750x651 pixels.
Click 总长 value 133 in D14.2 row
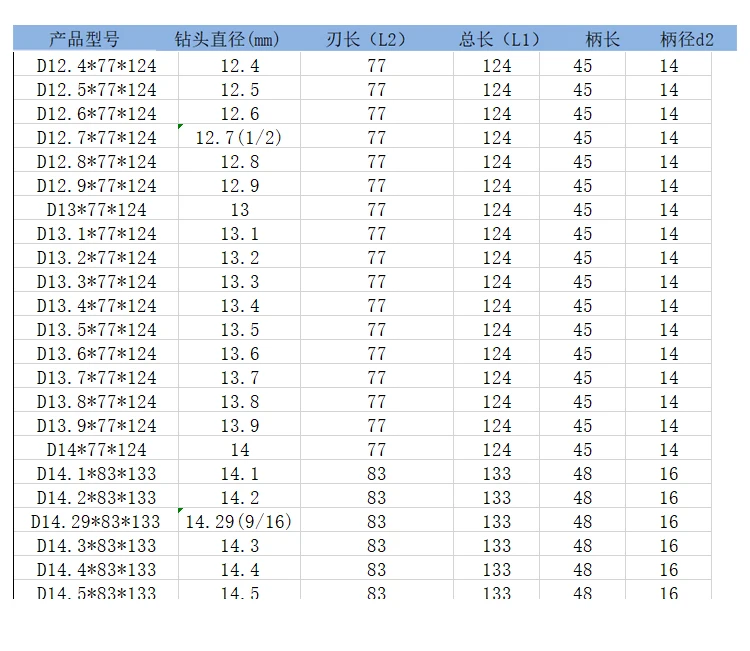tap(496, 498)
